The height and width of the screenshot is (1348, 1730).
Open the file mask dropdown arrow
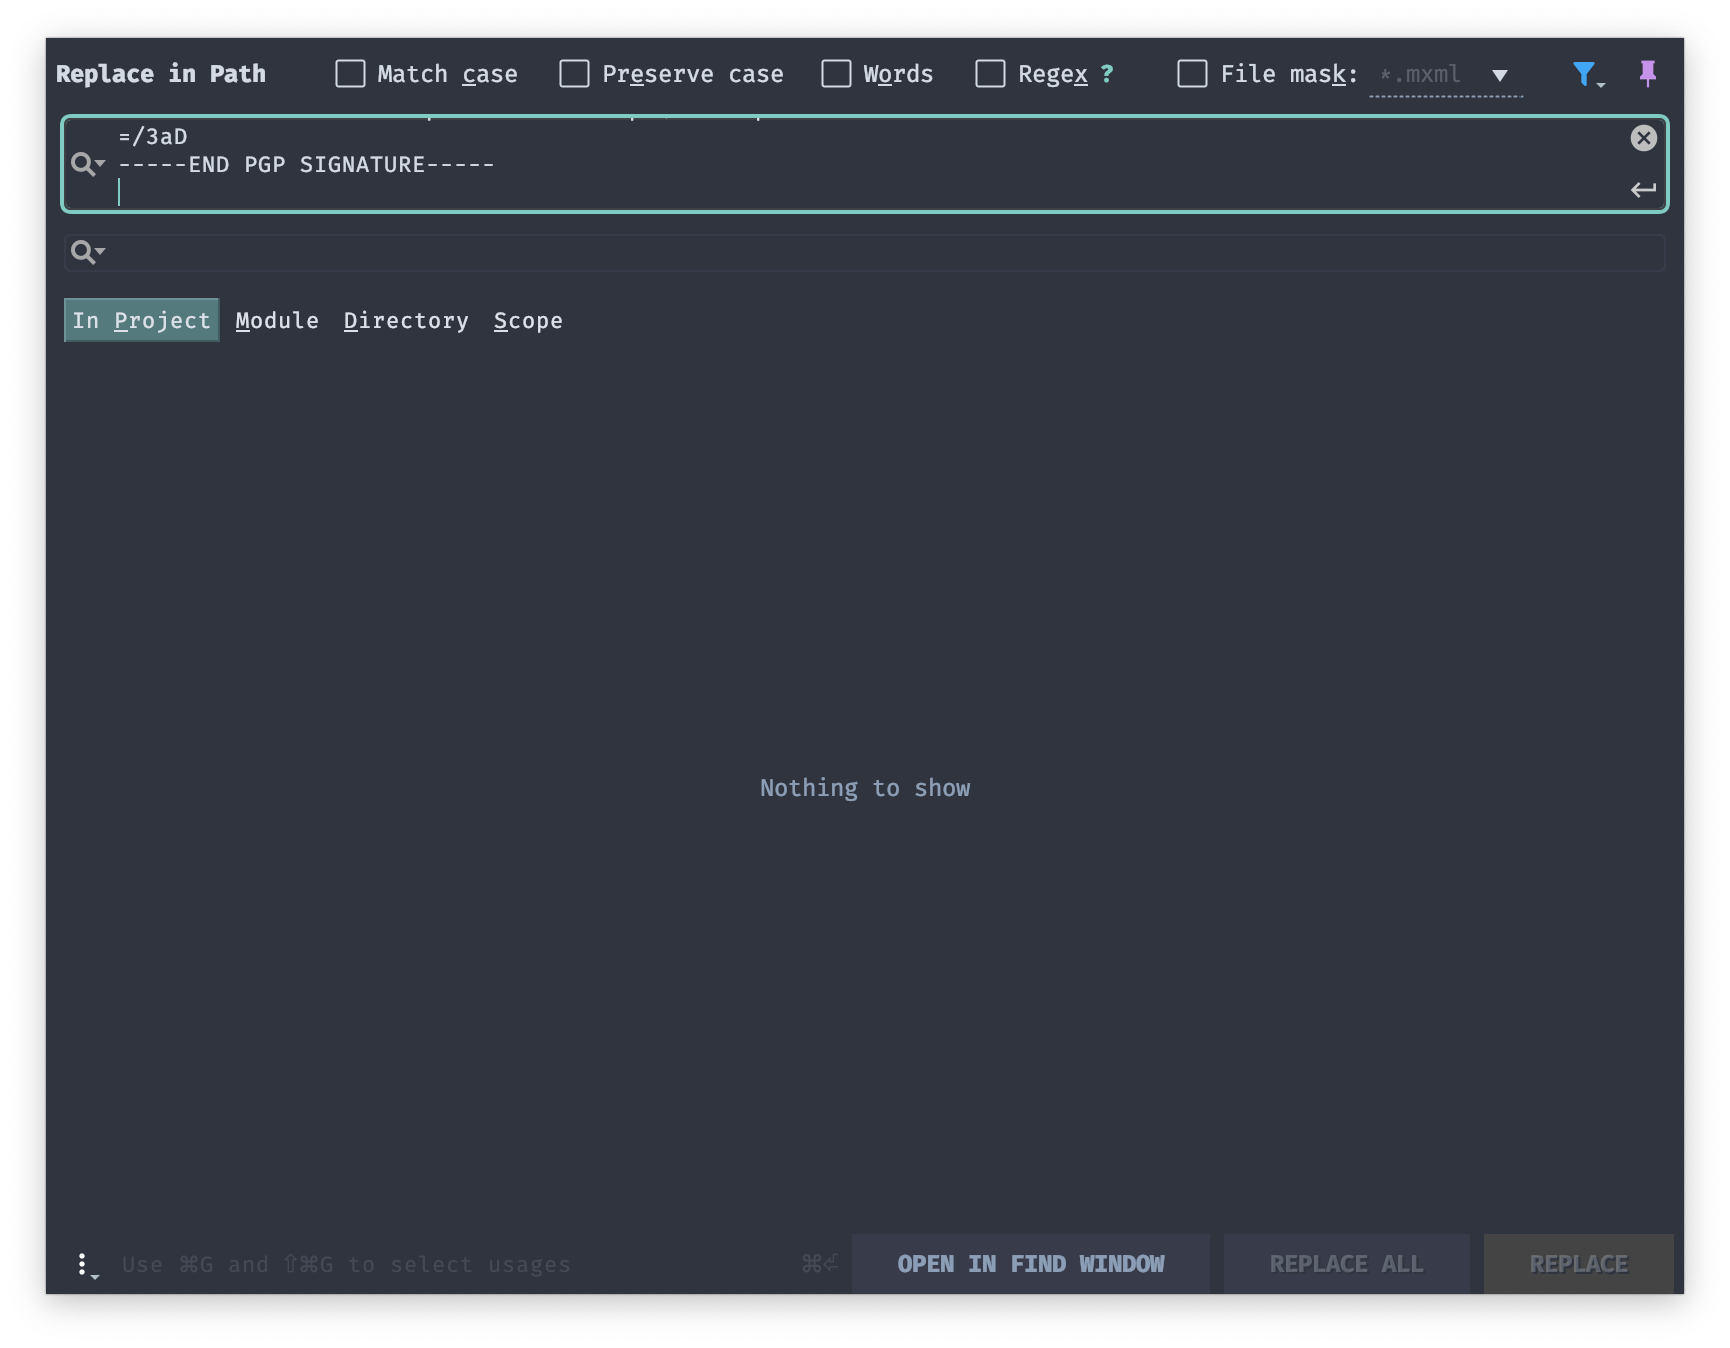pos(1500,75)
